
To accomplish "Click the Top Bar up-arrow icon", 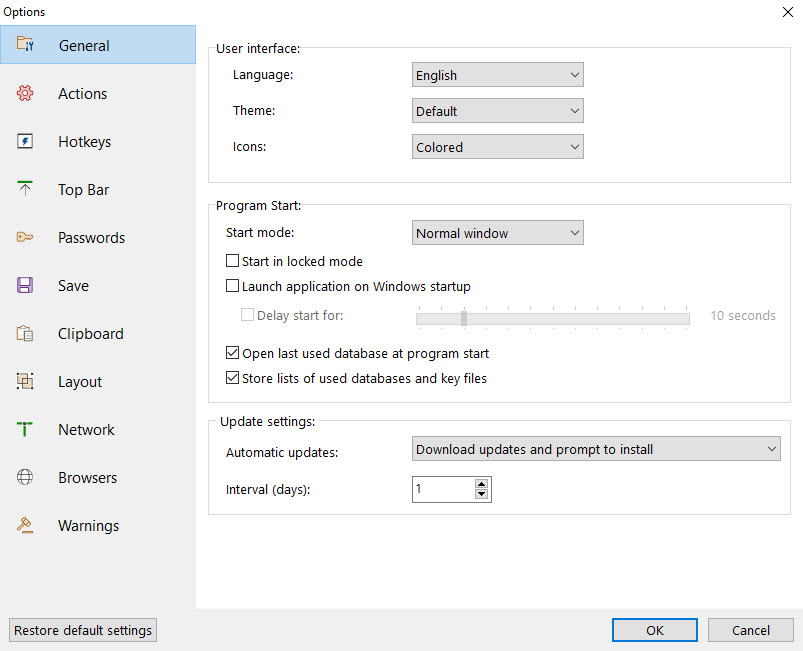I will pyautogui.click(x=25, y=189).
